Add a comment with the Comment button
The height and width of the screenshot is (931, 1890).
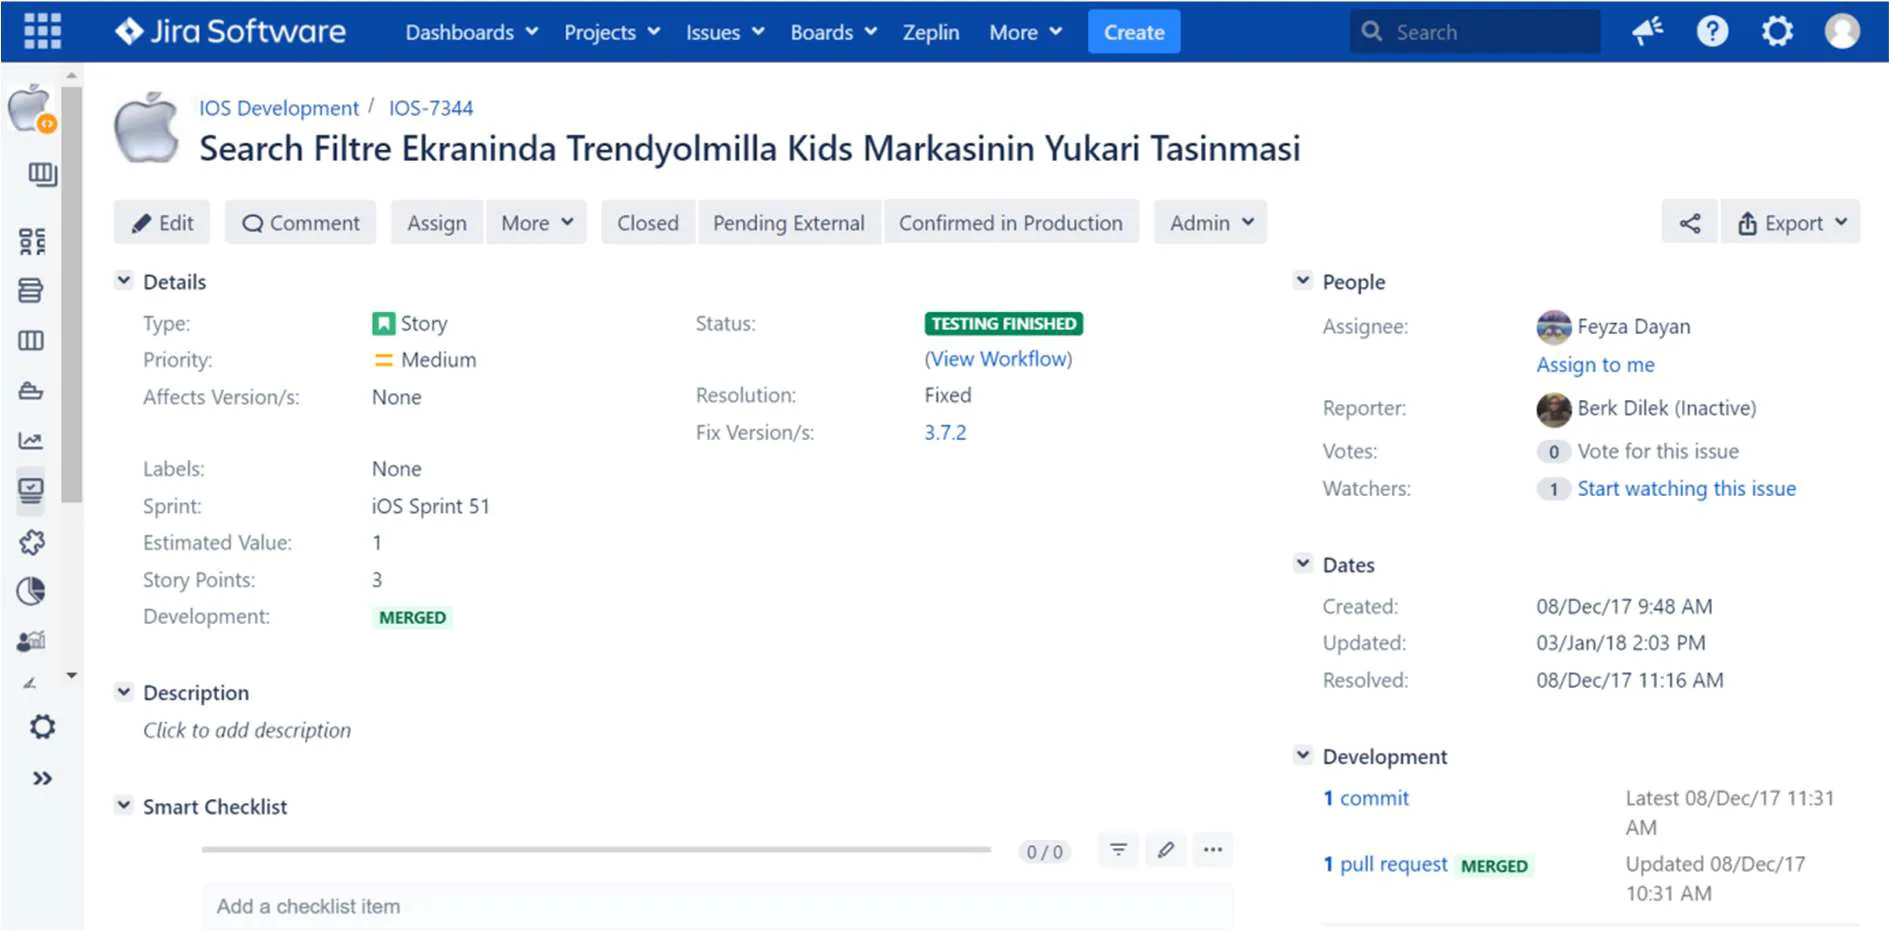point(301,223)
